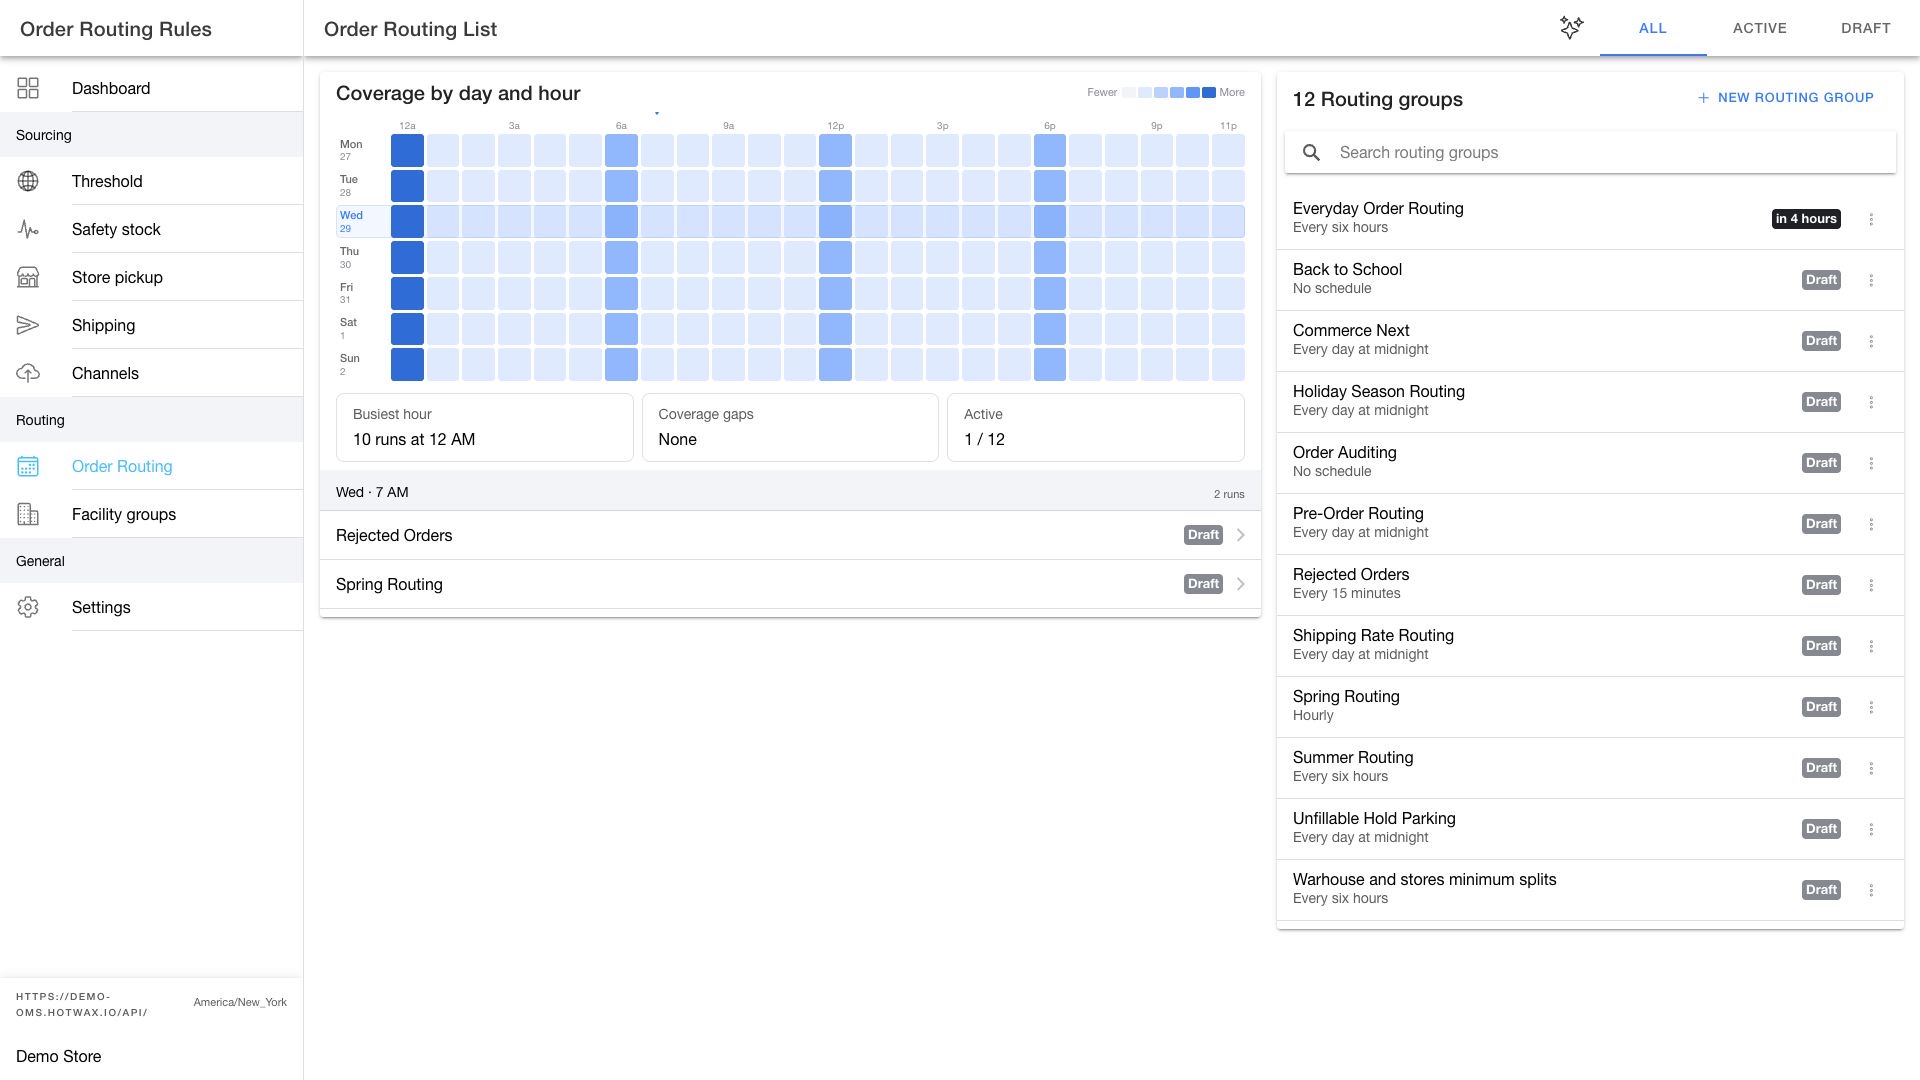Open the Dashboard grid icon
This screenshot has width=1920, height=1080.
point(28,88)
